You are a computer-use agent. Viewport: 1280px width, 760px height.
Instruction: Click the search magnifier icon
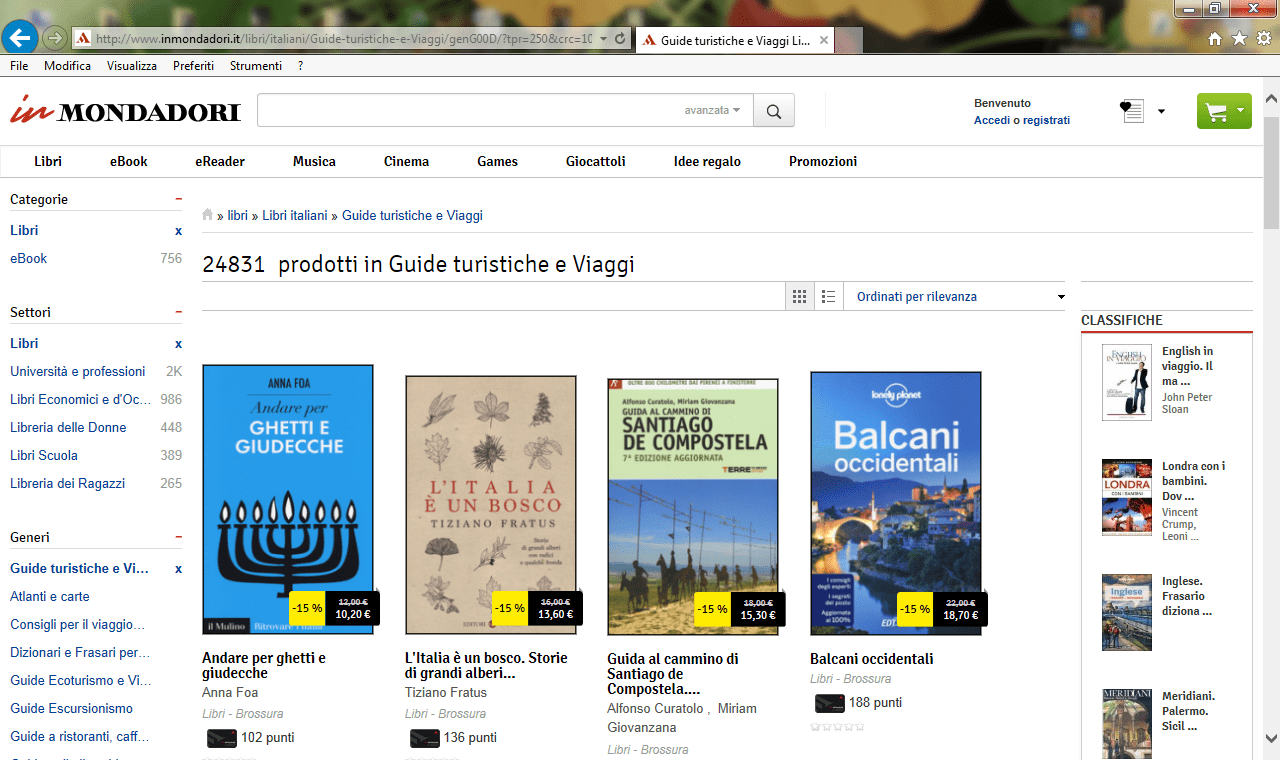(773, 110)
